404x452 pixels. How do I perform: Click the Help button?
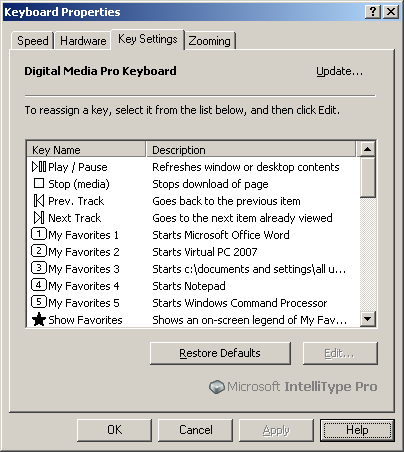[x=357, y=430]
